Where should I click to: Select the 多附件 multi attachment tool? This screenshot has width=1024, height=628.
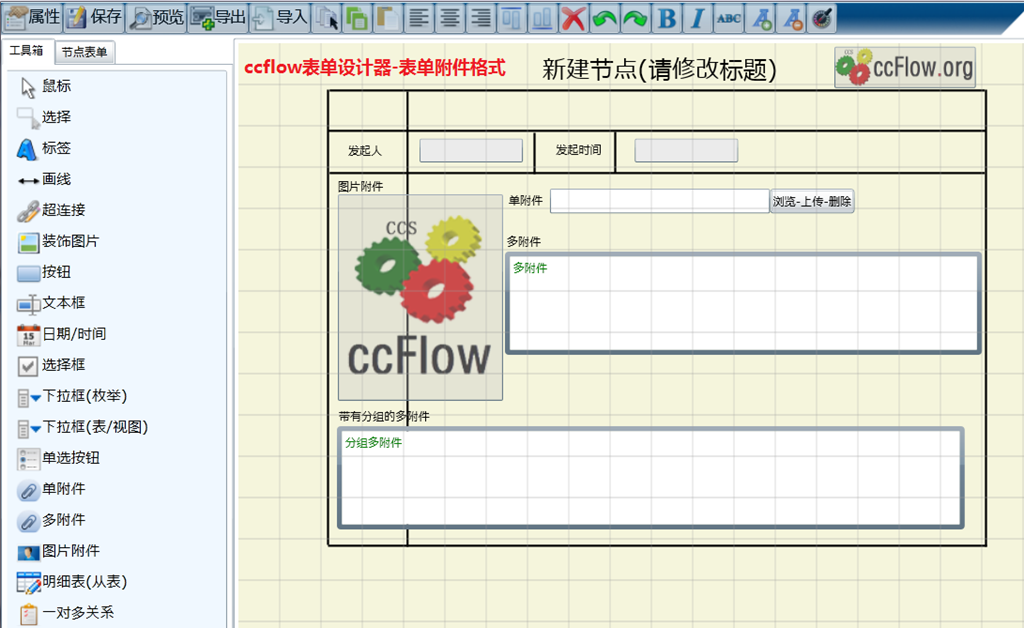[x=52, y=520]
